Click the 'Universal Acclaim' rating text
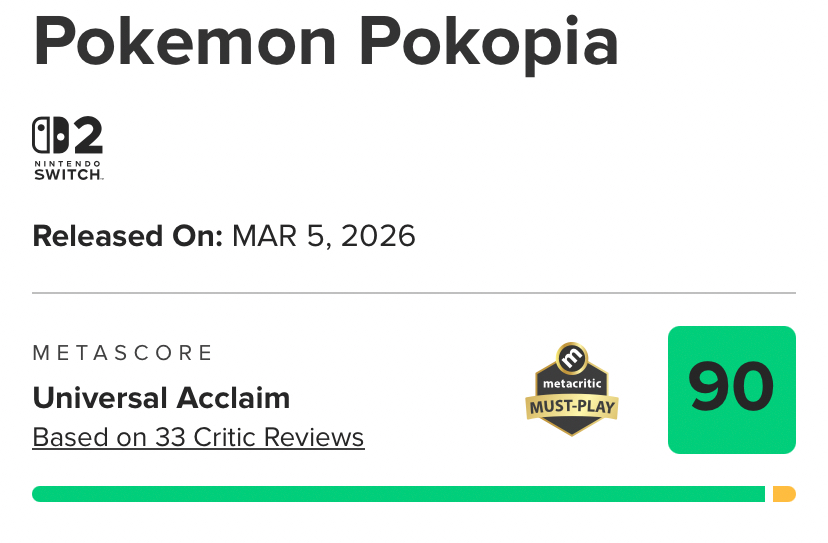This screenshot has height=543, width=828. coord(161,398)
